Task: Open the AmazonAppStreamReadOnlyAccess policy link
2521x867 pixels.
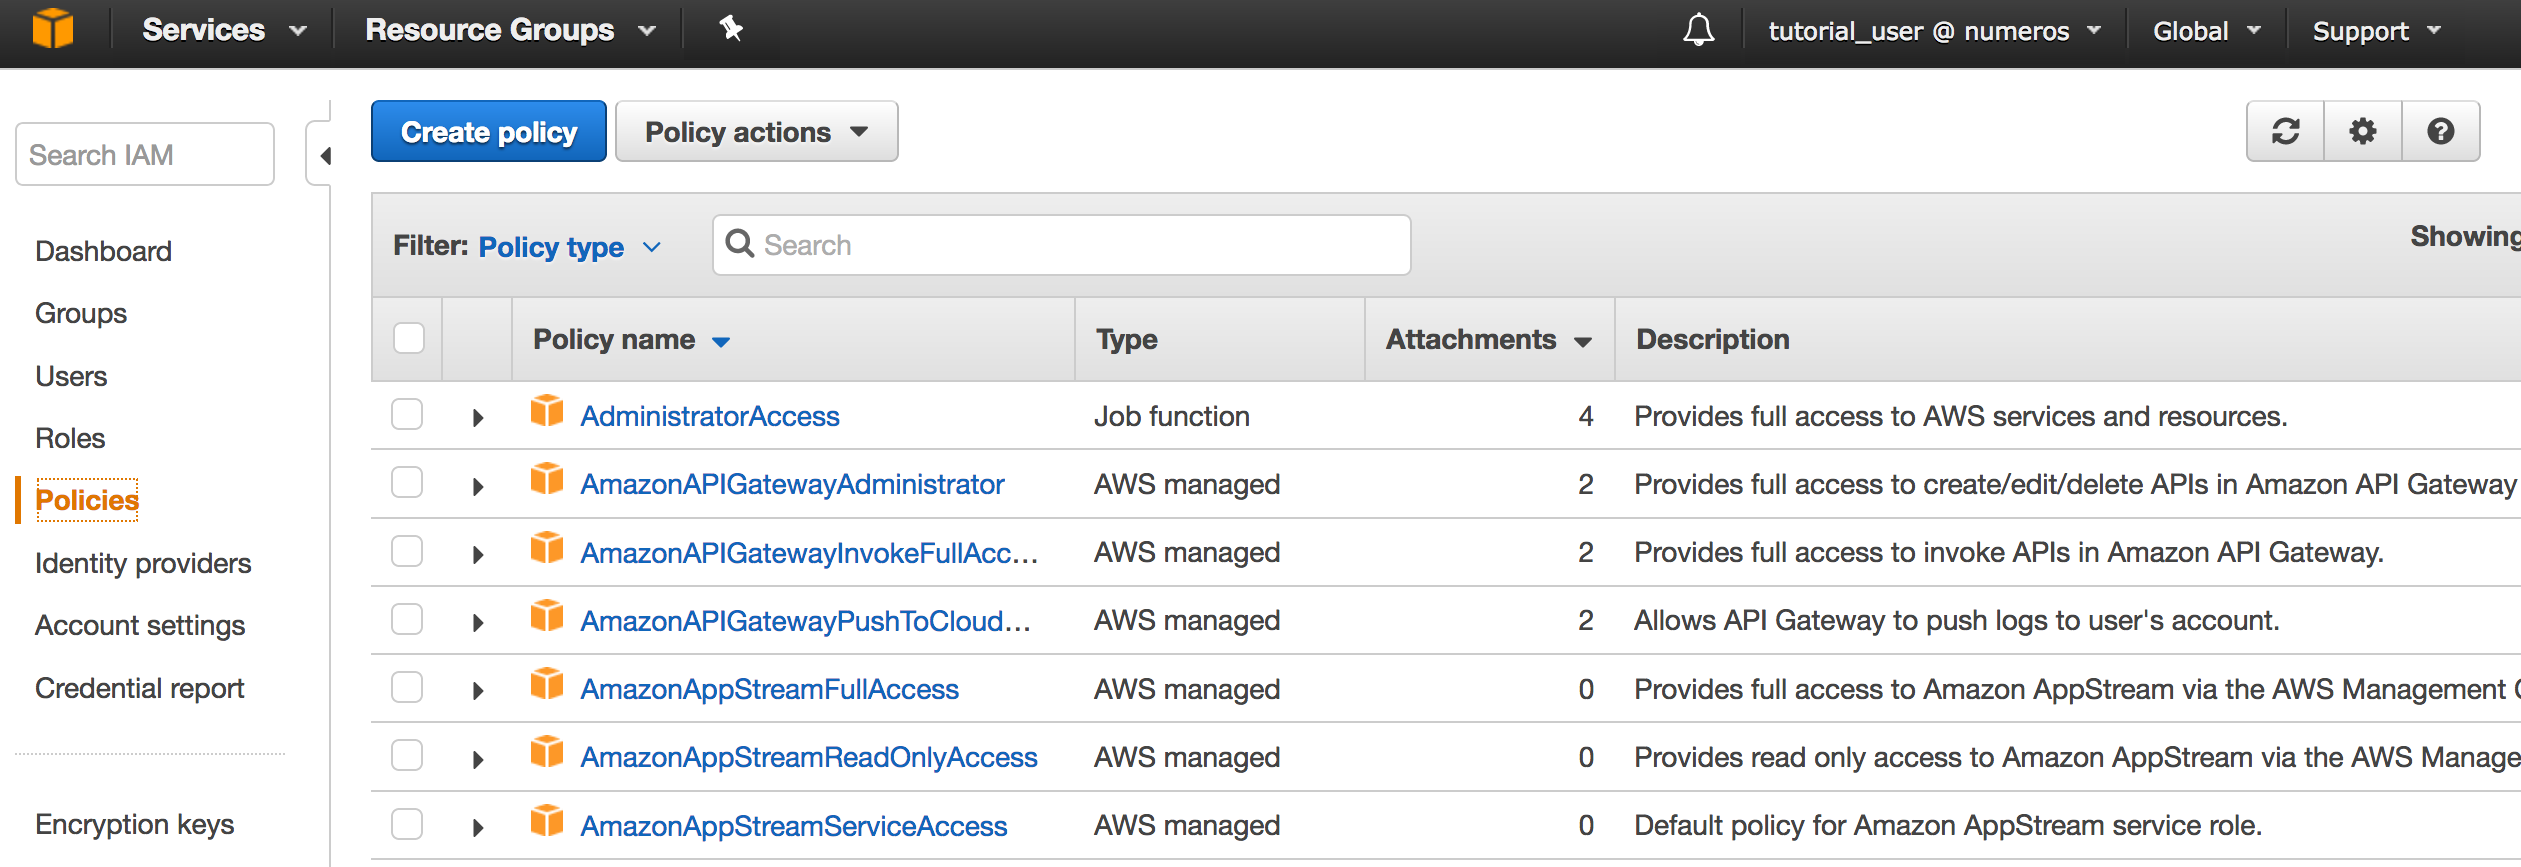Action: click(808, 757)
